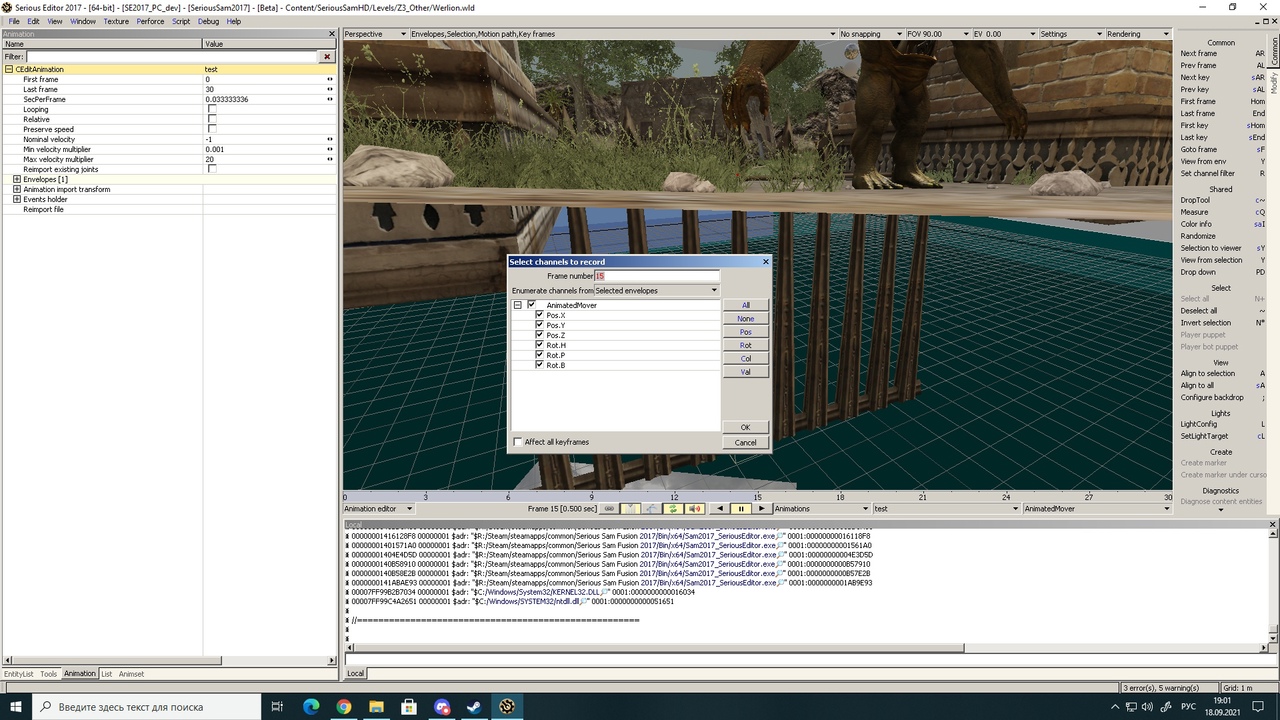Uncheck the Rot.H channel

(540, 345)
